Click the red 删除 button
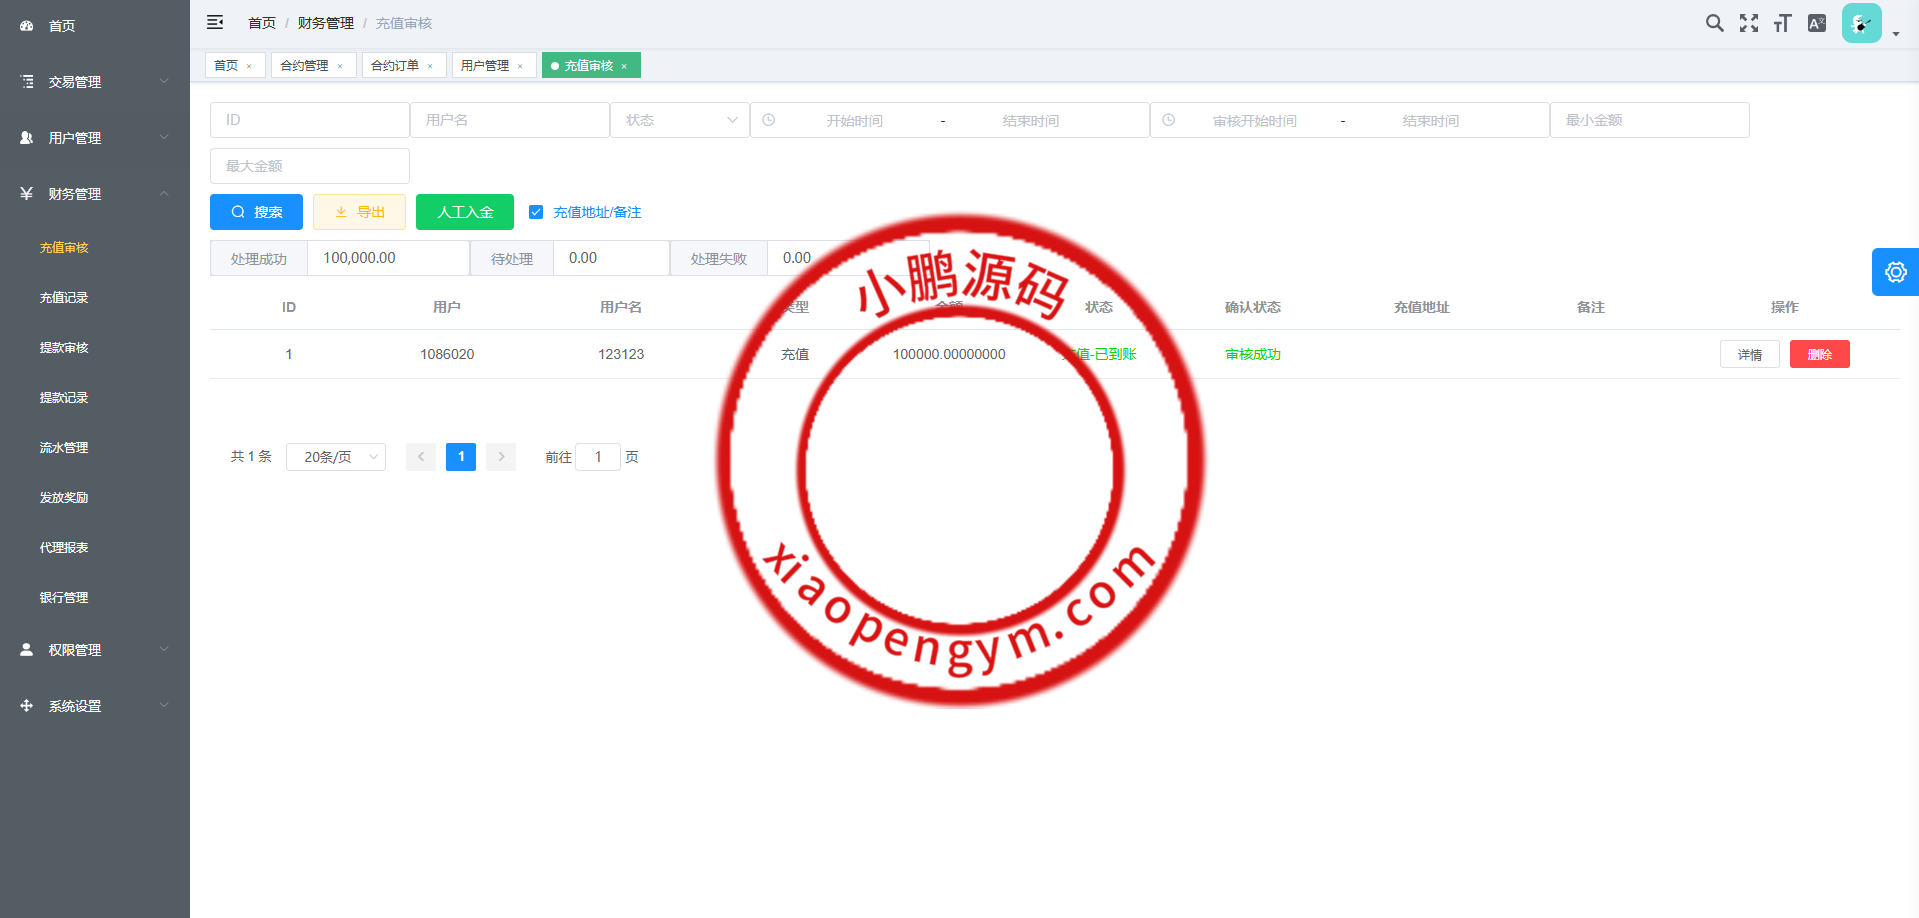This screenshot has height=918, width=1919. tap(1819, 354)
